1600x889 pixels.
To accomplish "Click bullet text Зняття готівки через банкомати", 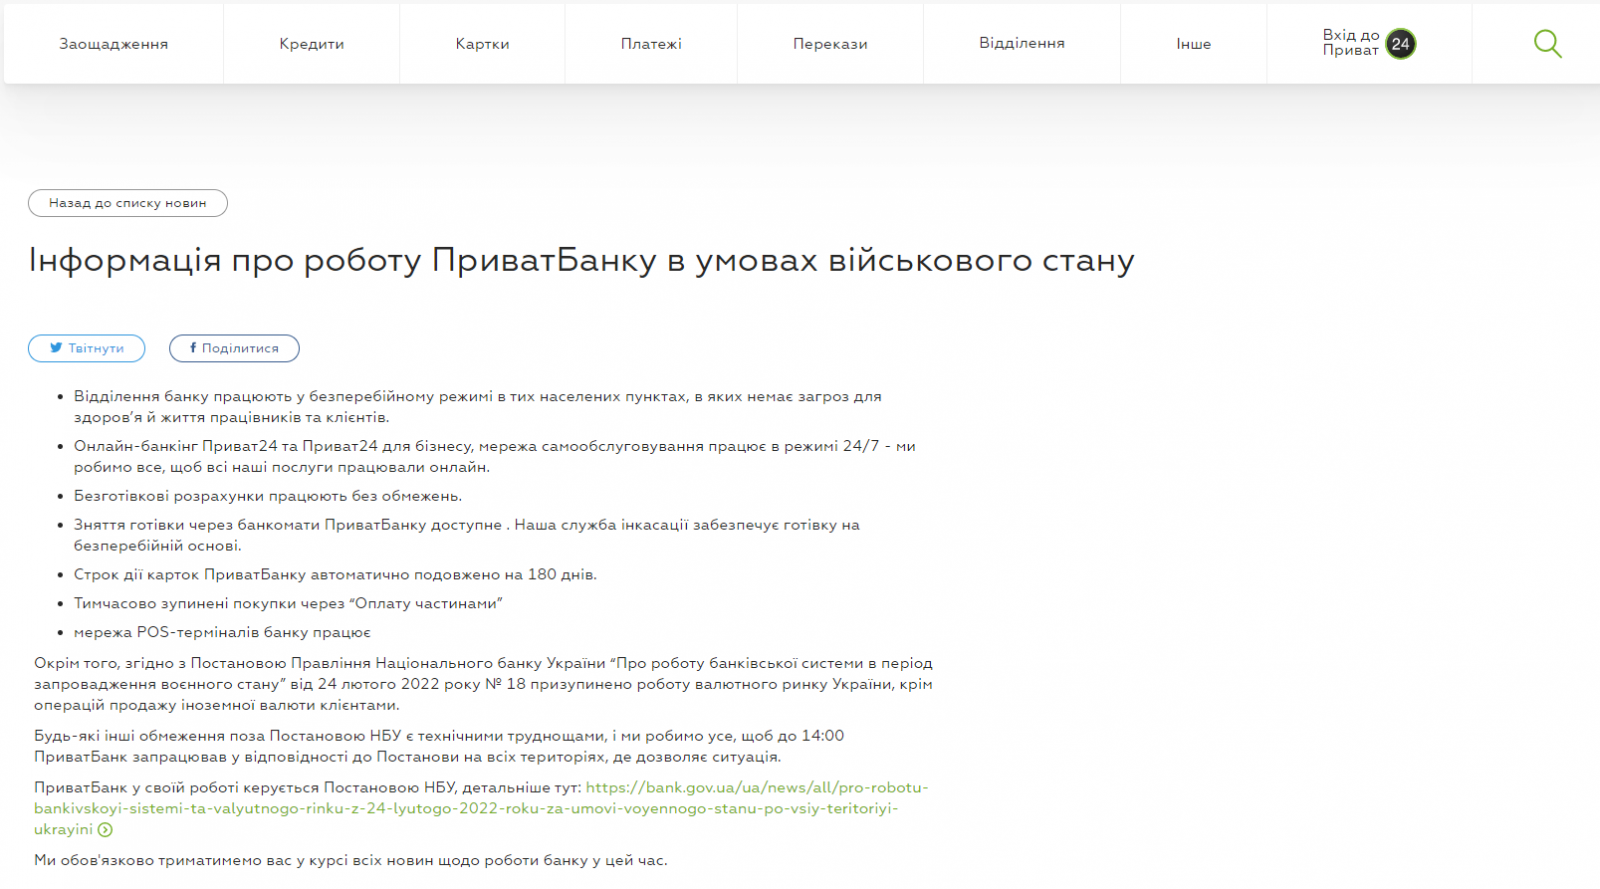I will point(467,535).
